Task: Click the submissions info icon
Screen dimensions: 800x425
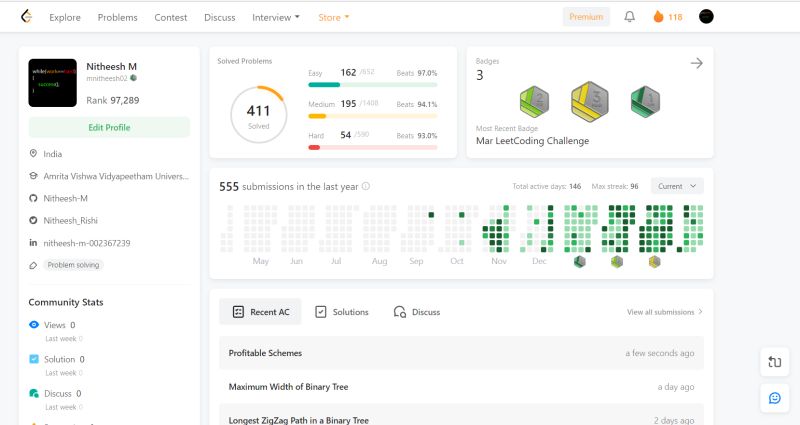Action: [x=366, y=186]
